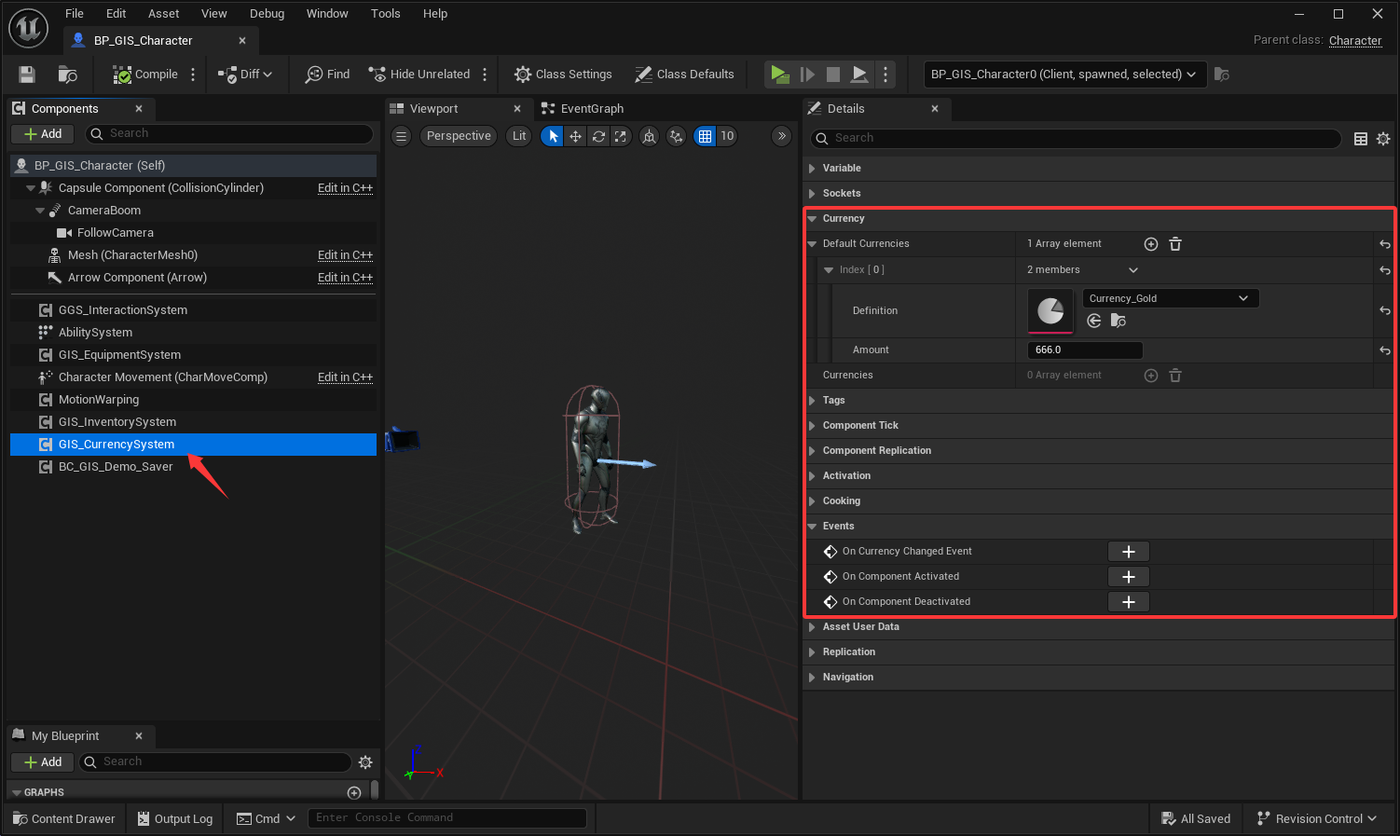The width and height of the screenshot is (1400, 836).
Task: Open Class Settings
Action: pyautogui.click(x=563, y=74)
